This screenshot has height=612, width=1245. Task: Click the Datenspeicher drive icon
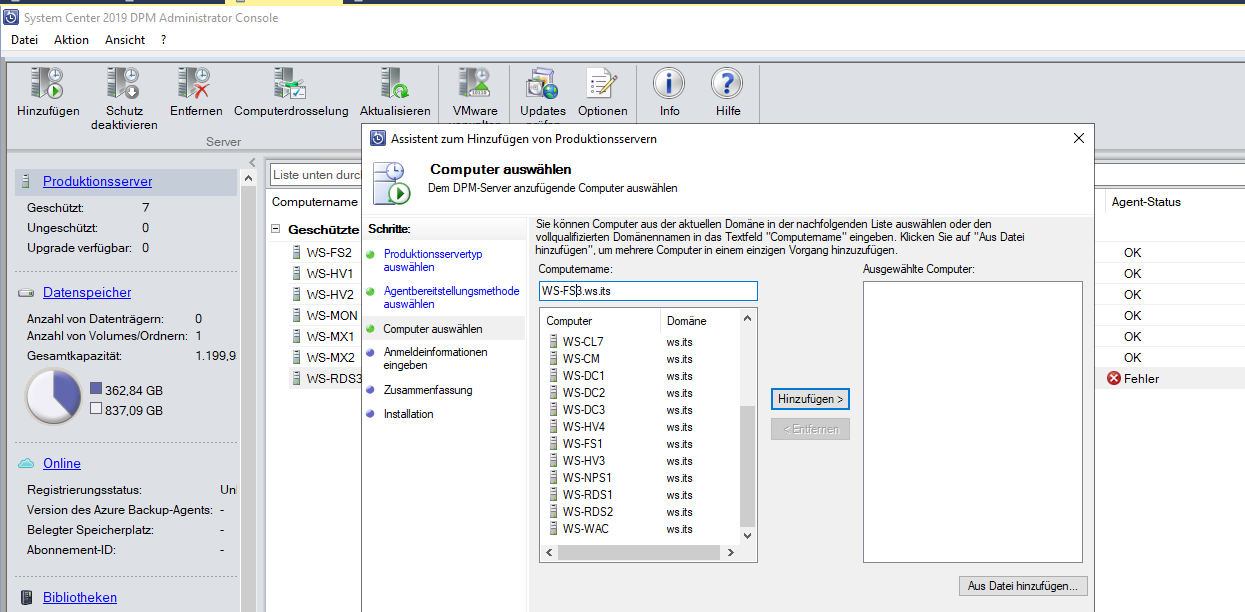click(x=27, y=293)
